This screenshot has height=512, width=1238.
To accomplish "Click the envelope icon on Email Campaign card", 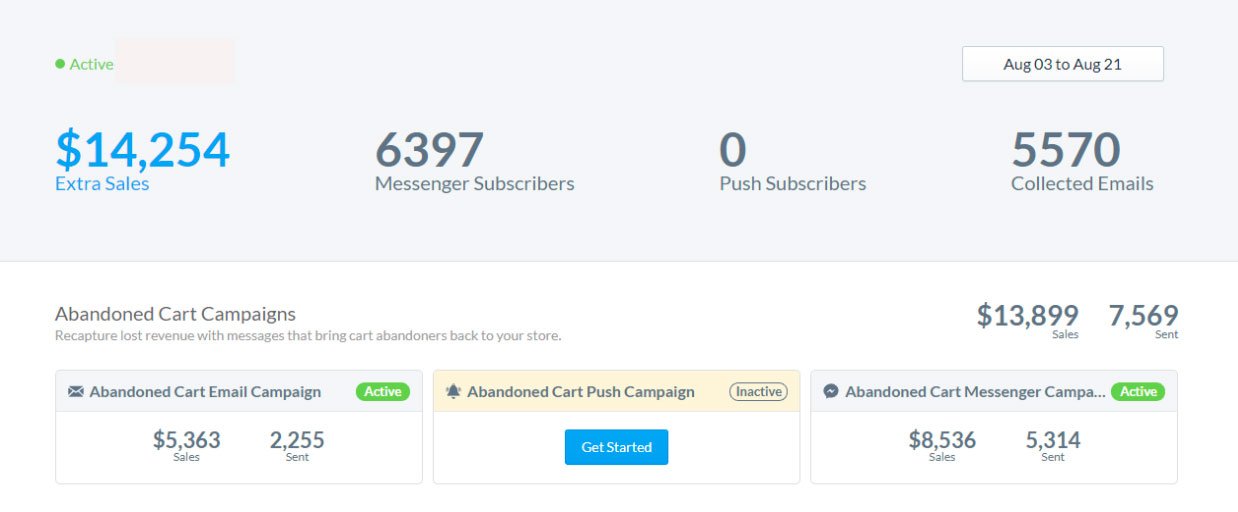I will pos(76,392).
